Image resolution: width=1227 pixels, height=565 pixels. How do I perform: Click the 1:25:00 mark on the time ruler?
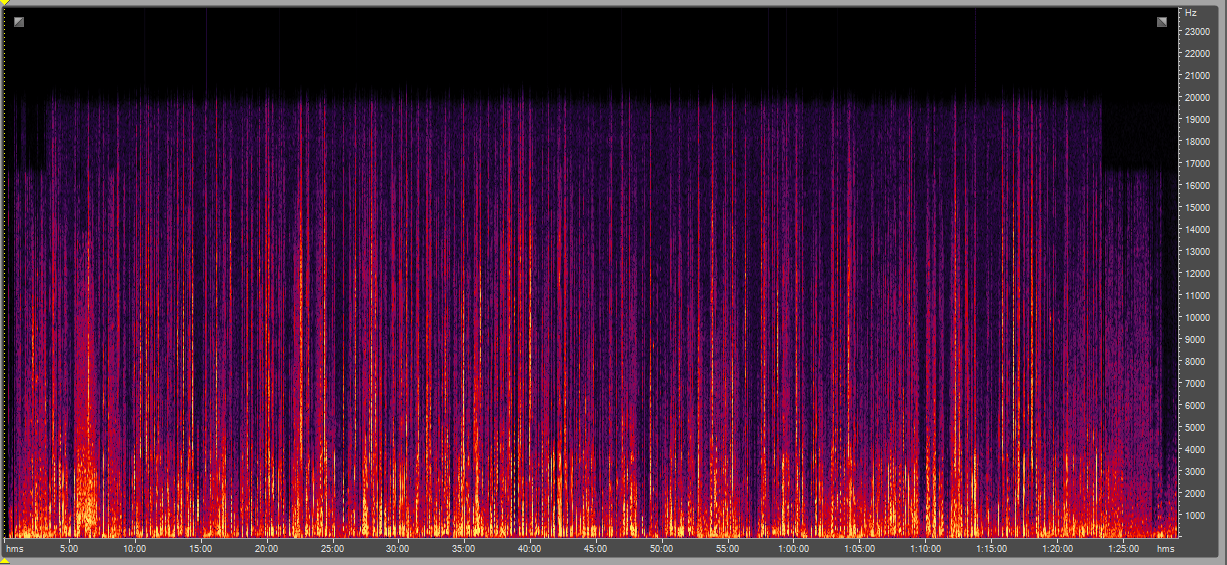coord(1123,549)
